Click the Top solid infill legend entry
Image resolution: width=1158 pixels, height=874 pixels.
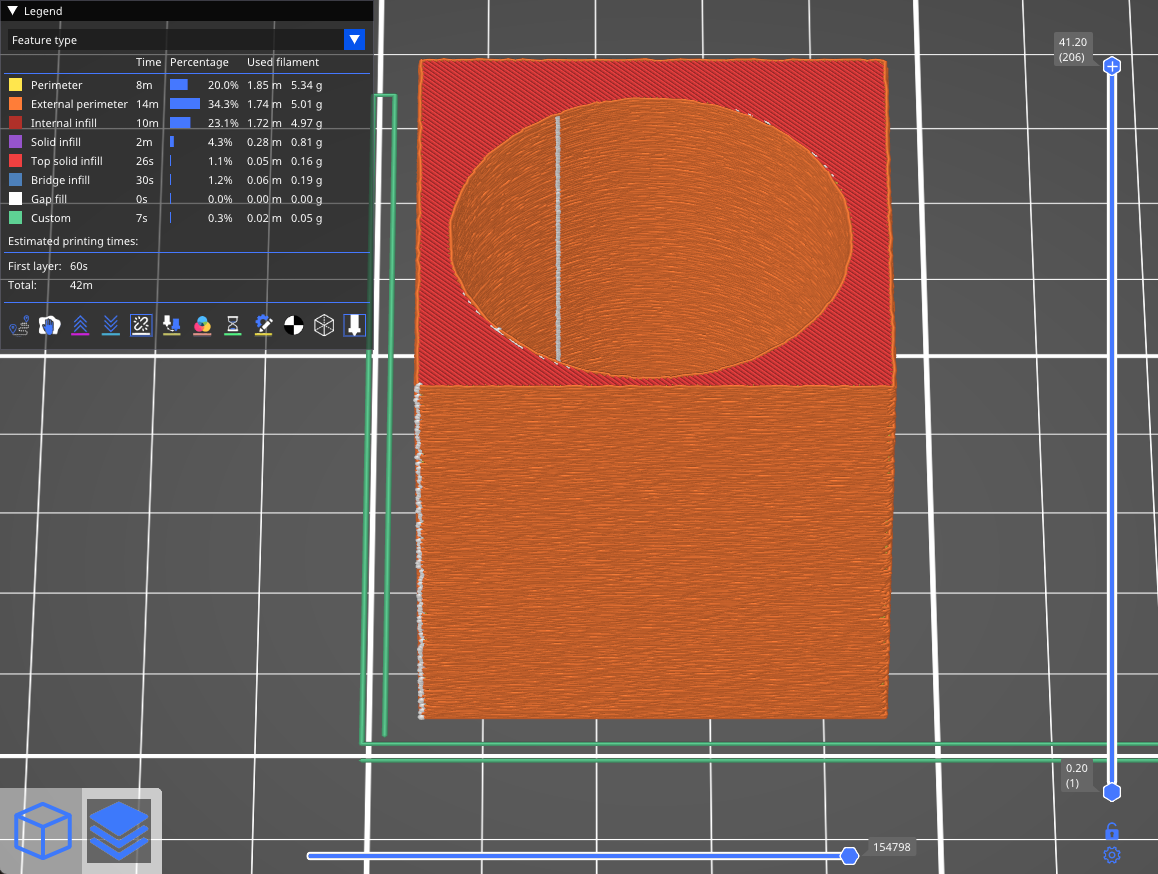point(66,161)
